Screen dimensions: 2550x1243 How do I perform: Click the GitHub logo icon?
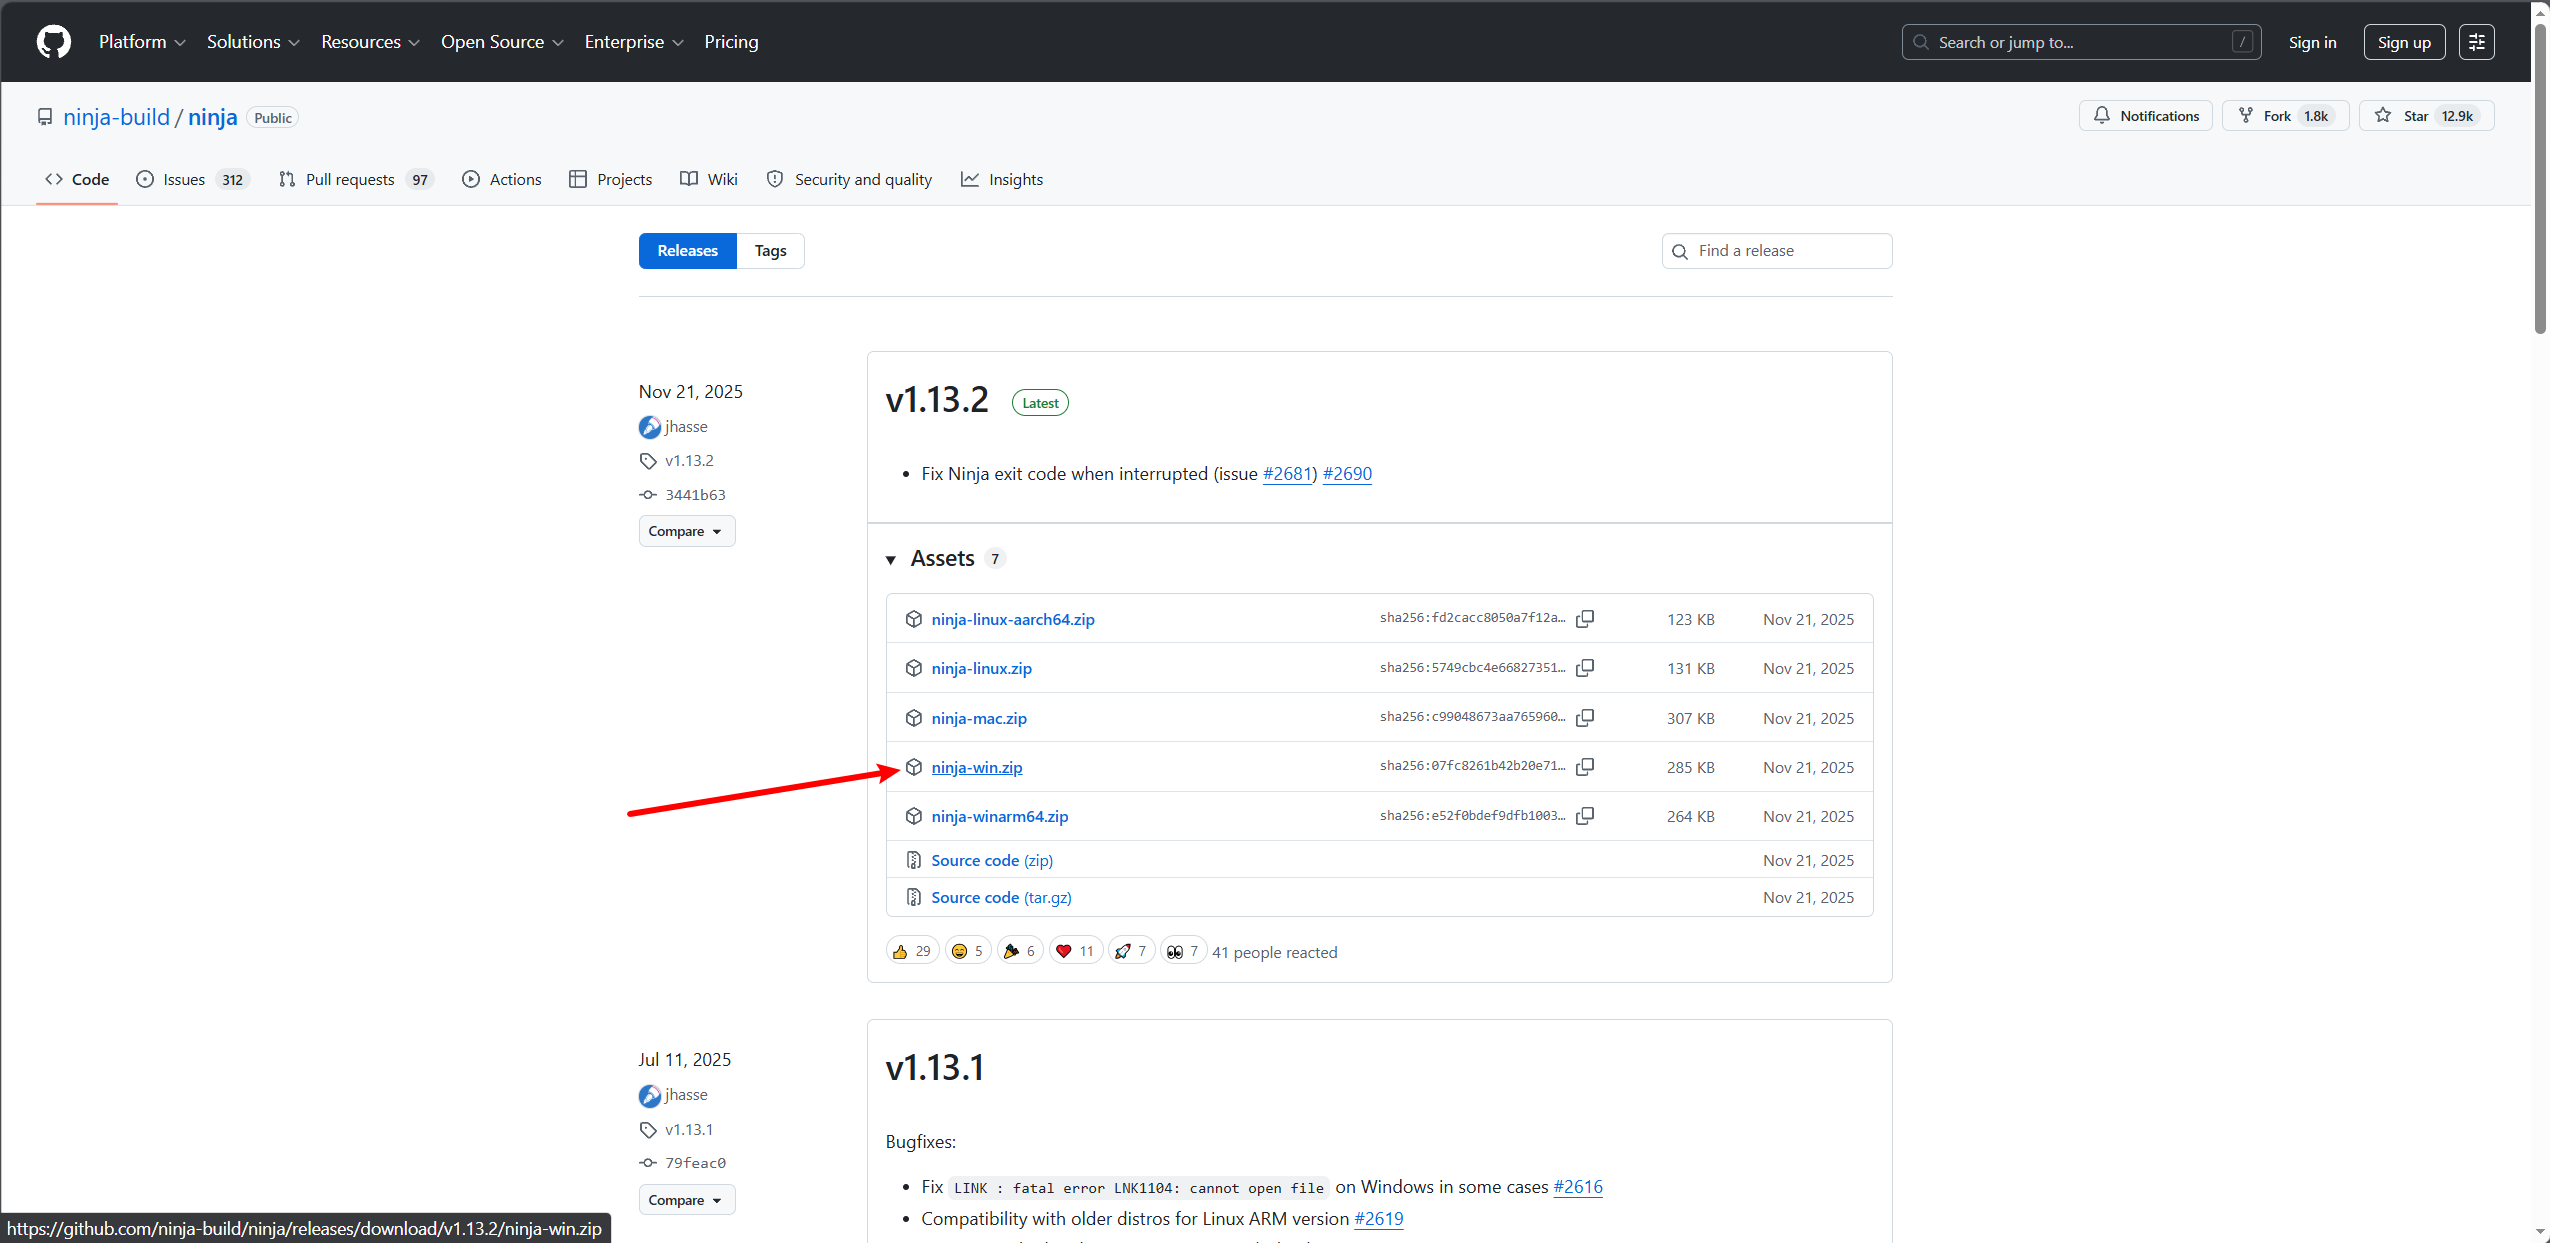click(54, 42)
